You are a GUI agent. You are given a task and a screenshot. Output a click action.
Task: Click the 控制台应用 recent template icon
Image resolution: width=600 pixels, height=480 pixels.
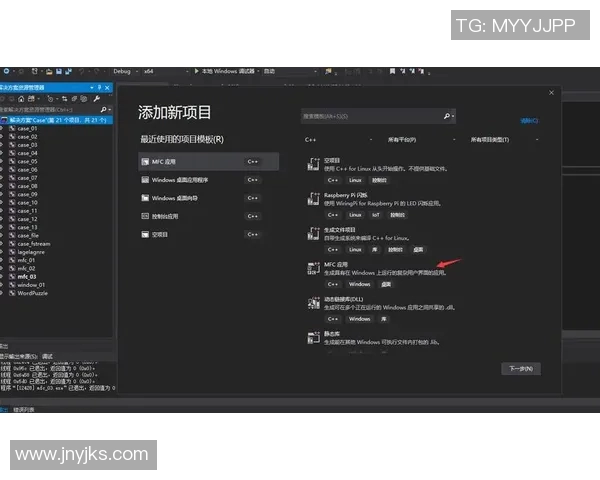[x=145, y=216]
